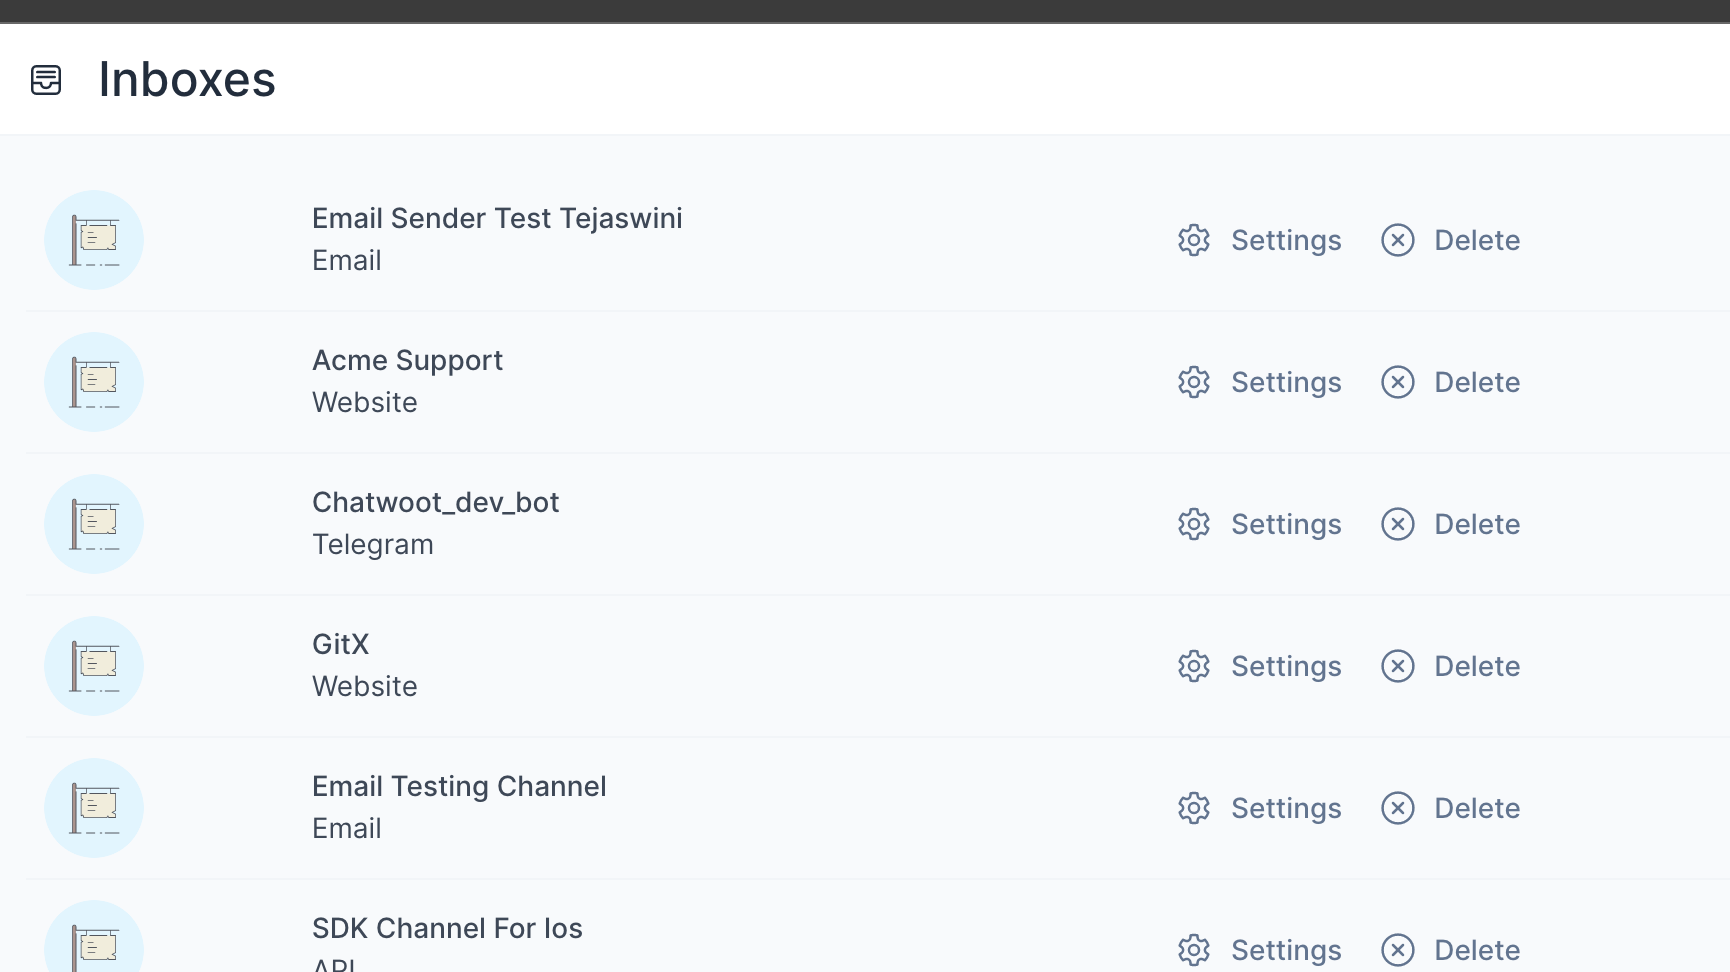Screen dimensions: 1730x972
Task: Click delete icon for Email Sender Test Tejaswini
Action: coord(1398,240)
